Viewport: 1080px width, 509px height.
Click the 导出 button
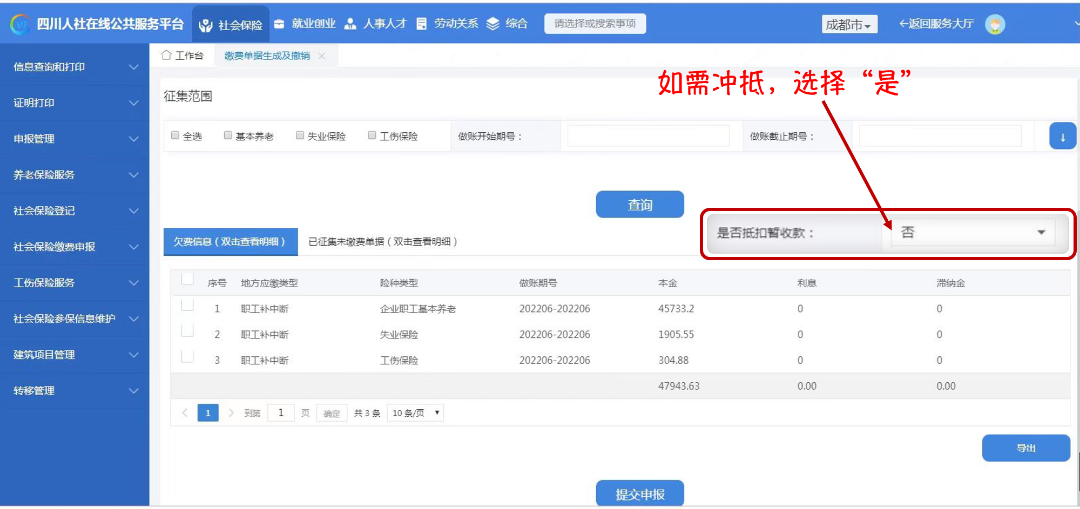(1026, 448)
